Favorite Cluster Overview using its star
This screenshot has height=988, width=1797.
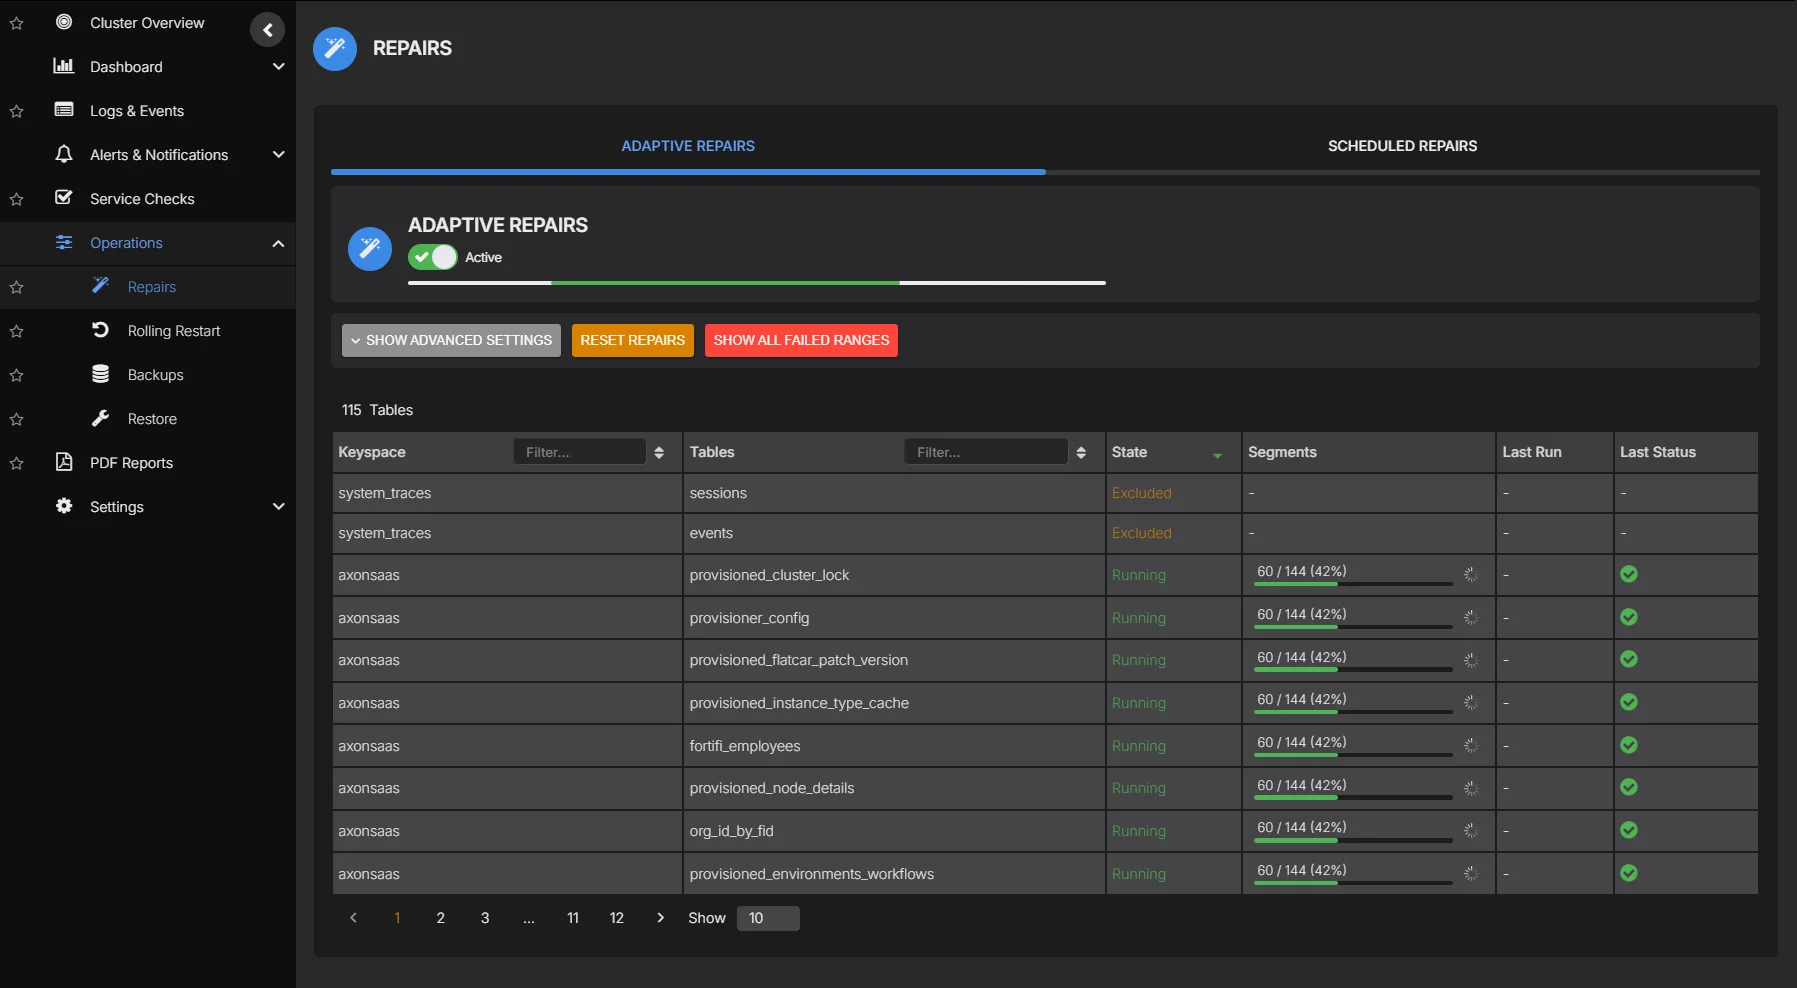(16, 23)
